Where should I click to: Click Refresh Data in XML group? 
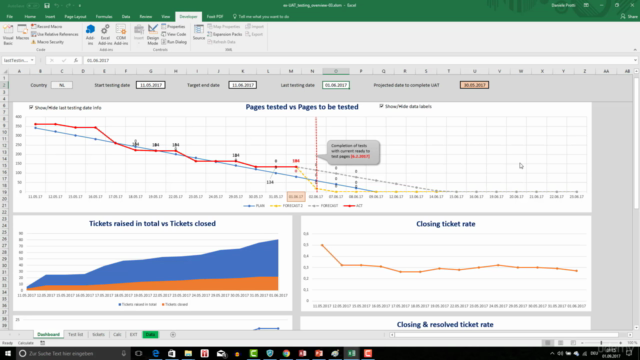pos(222,42)
